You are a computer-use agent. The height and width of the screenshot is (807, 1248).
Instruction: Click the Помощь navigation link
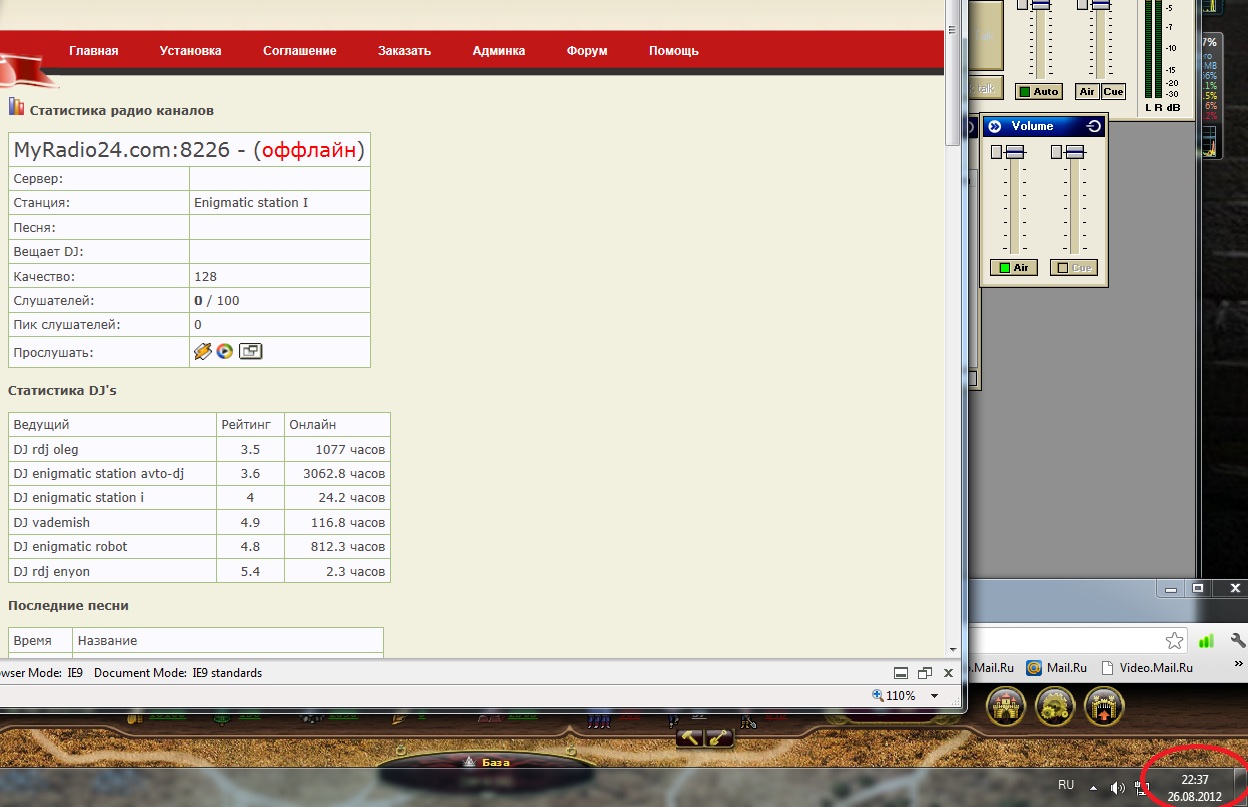[x=673, y=51]
